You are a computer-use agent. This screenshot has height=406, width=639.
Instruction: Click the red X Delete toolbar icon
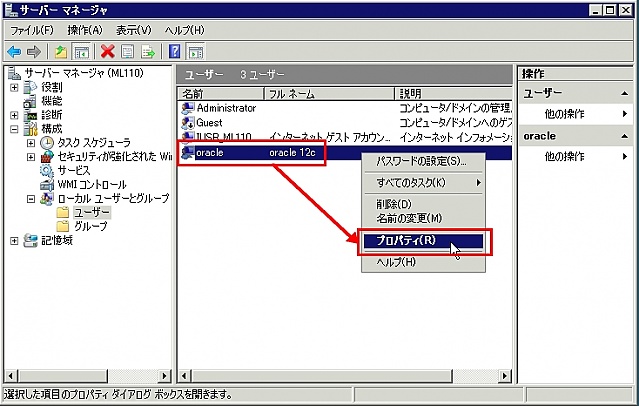click(108, 52)
